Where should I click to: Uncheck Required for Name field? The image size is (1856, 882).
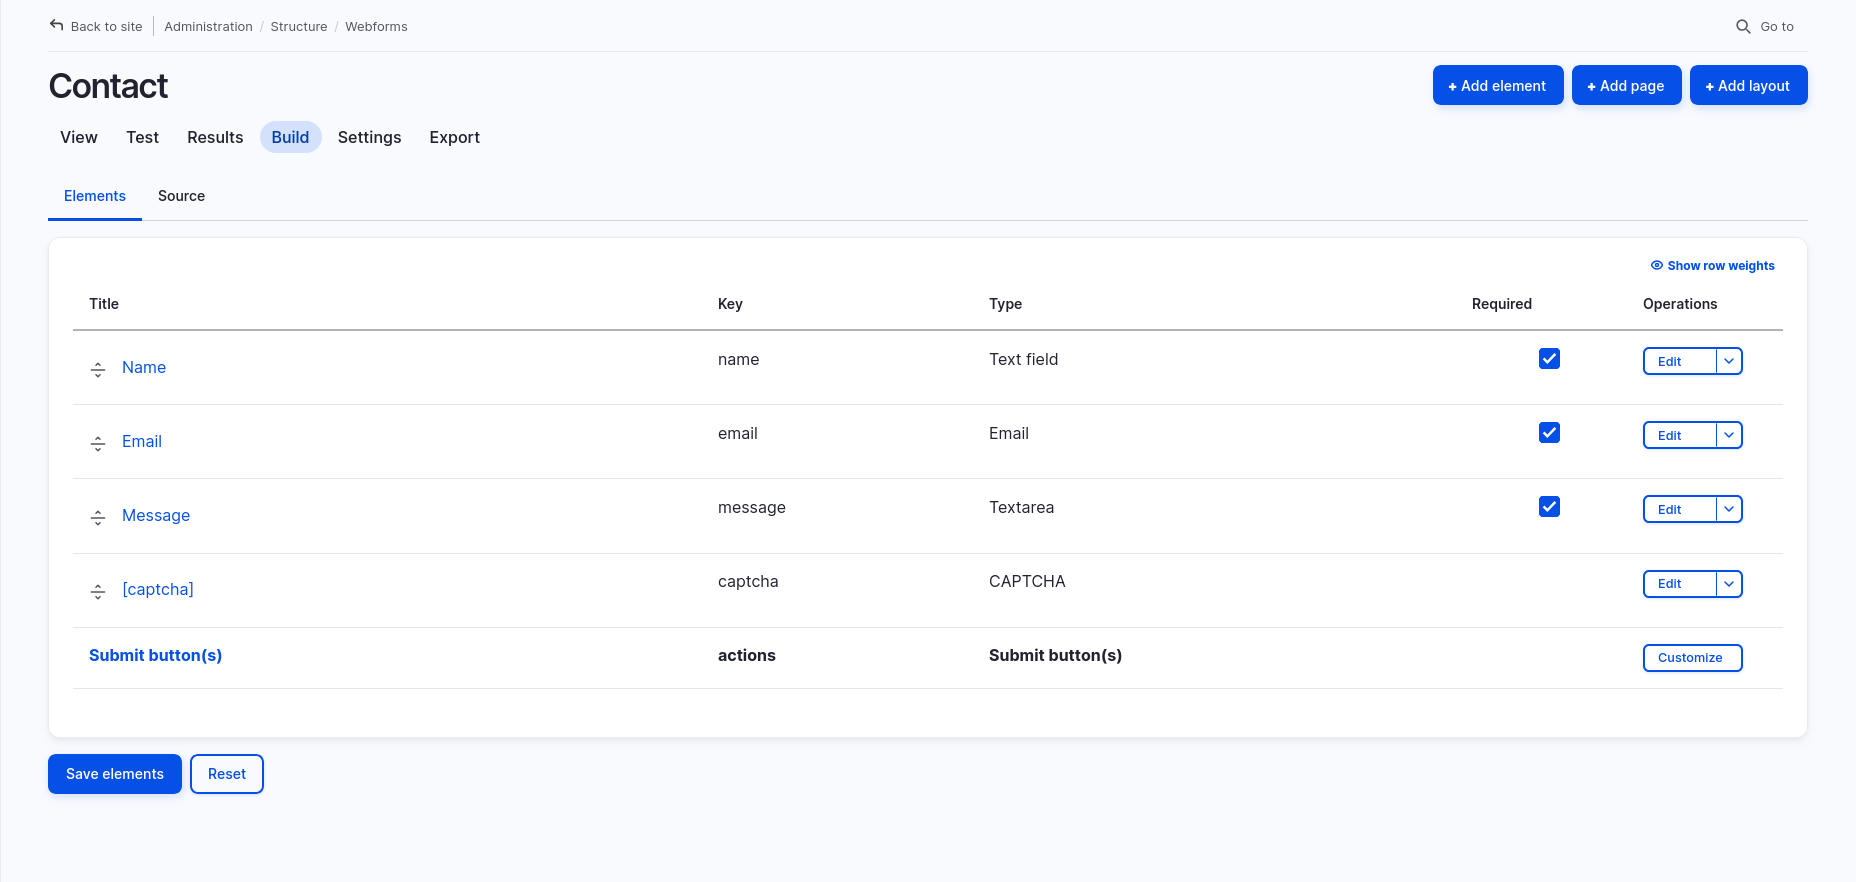[1549, 359]
